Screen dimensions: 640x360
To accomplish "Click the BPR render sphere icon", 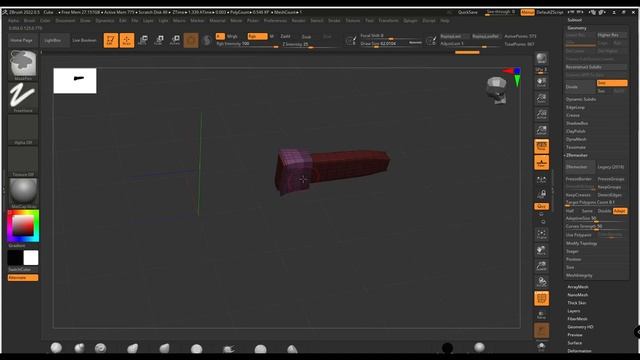I will [x=542, y=58].
